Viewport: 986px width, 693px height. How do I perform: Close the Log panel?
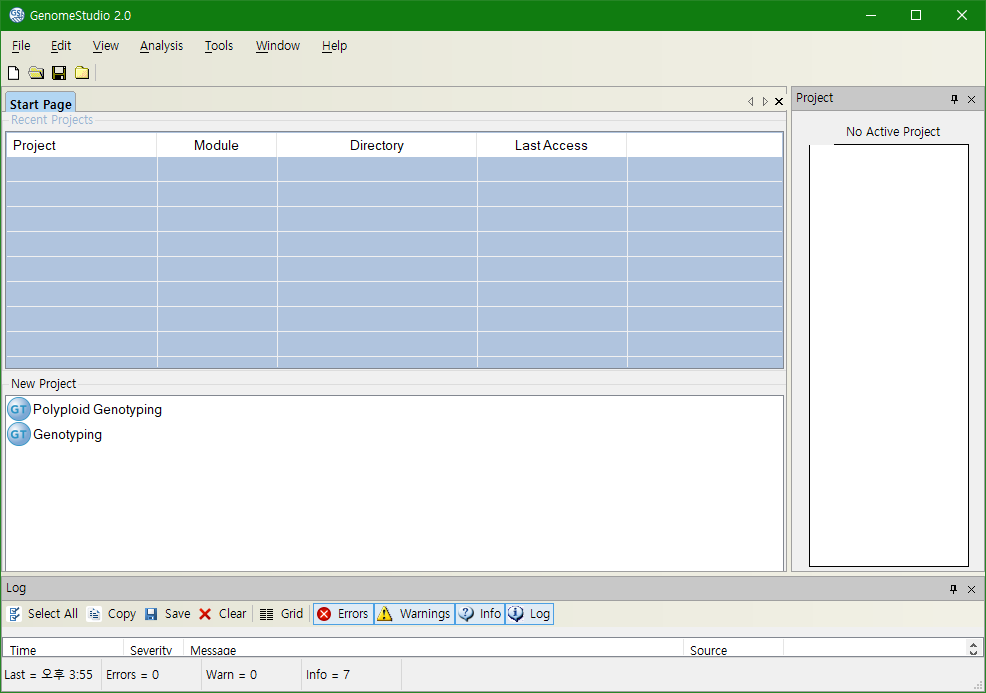tap(972, 589)
